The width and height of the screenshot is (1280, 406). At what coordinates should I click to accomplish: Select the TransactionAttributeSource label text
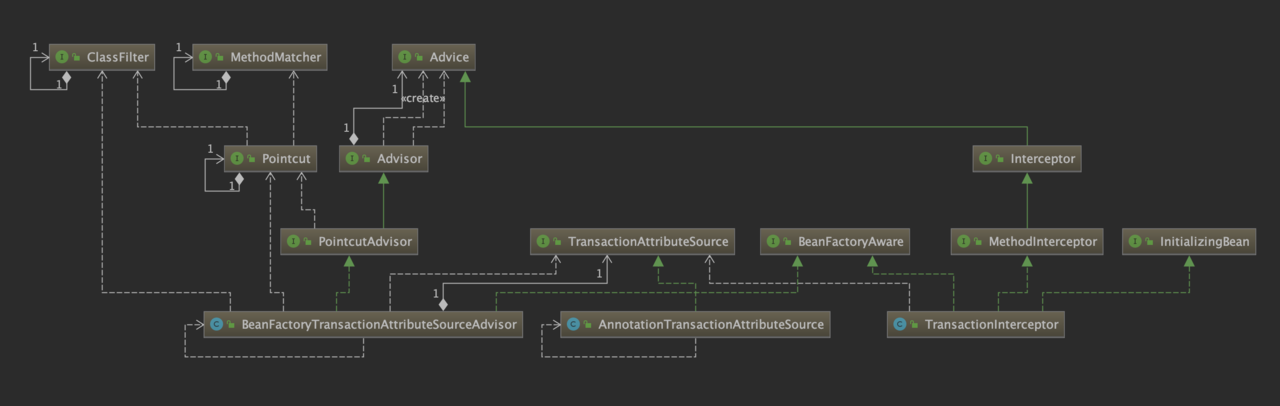649,241
